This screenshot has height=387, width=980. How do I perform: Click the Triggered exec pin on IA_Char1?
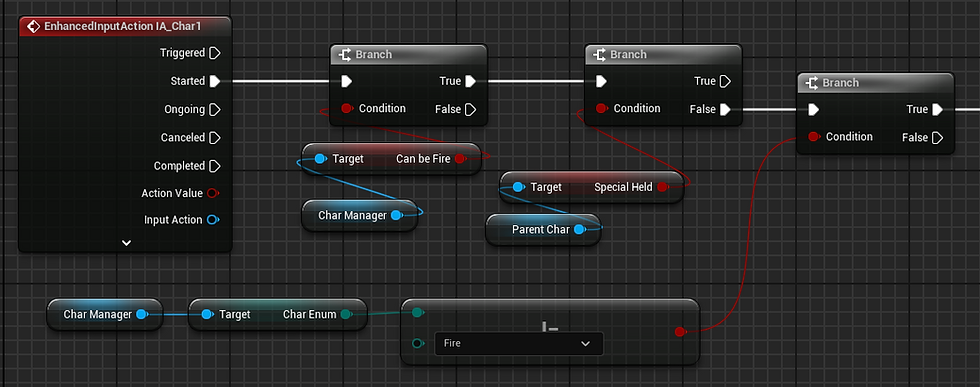tap(214, 53)
